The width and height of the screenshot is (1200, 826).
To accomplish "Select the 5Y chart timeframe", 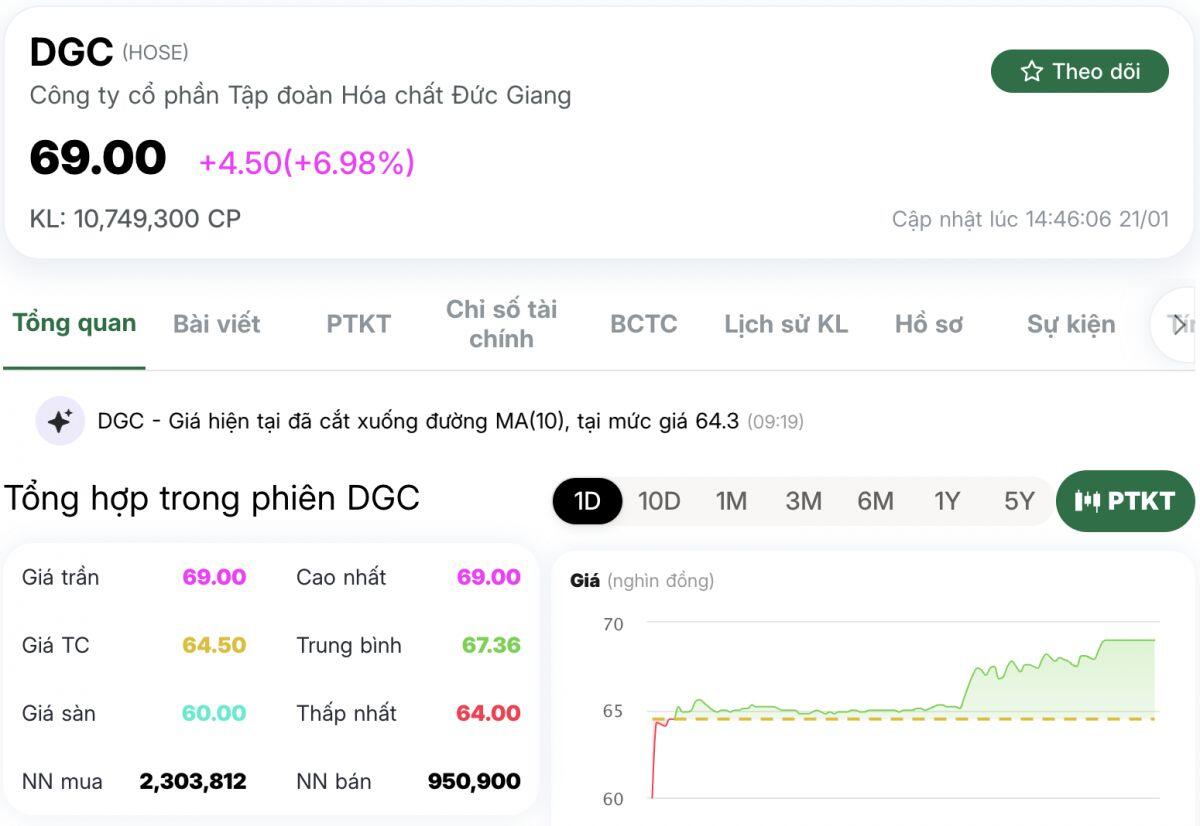I will tap(1018, 501).
